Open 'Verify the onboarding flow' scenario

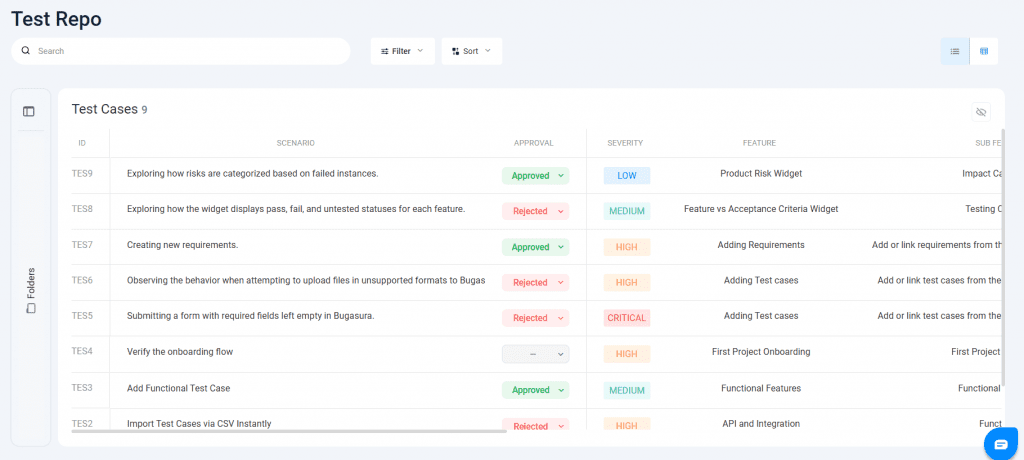180,352
